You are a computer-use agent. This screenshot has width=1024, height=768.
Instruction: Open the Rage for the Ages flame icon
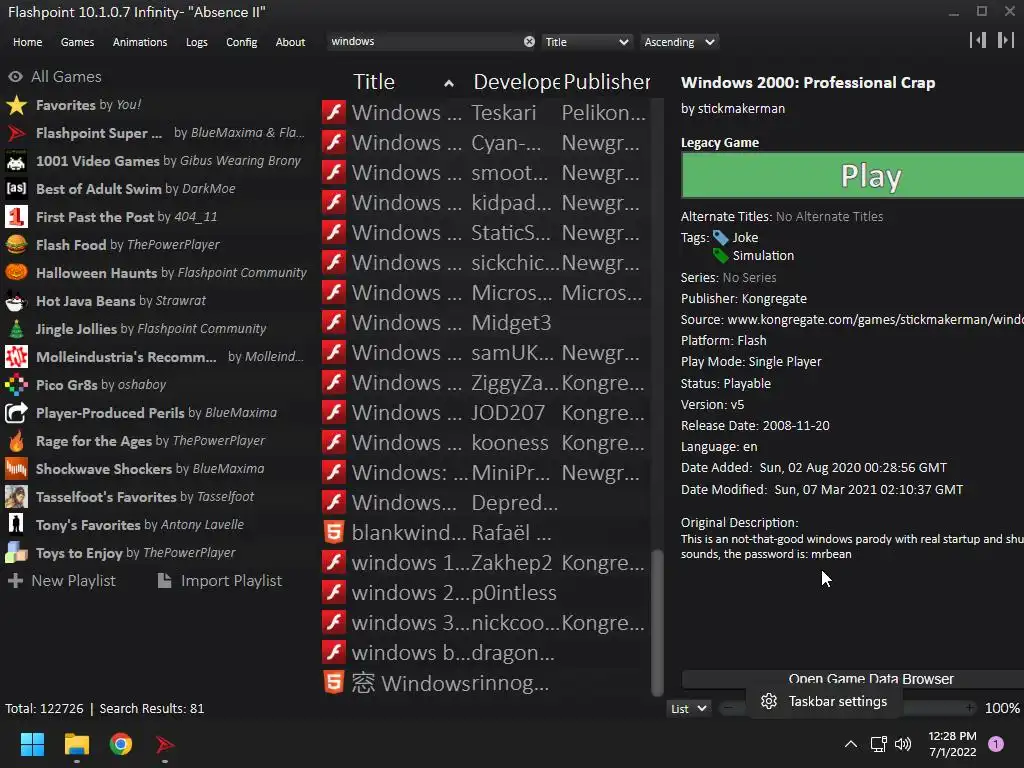[16, 441]
